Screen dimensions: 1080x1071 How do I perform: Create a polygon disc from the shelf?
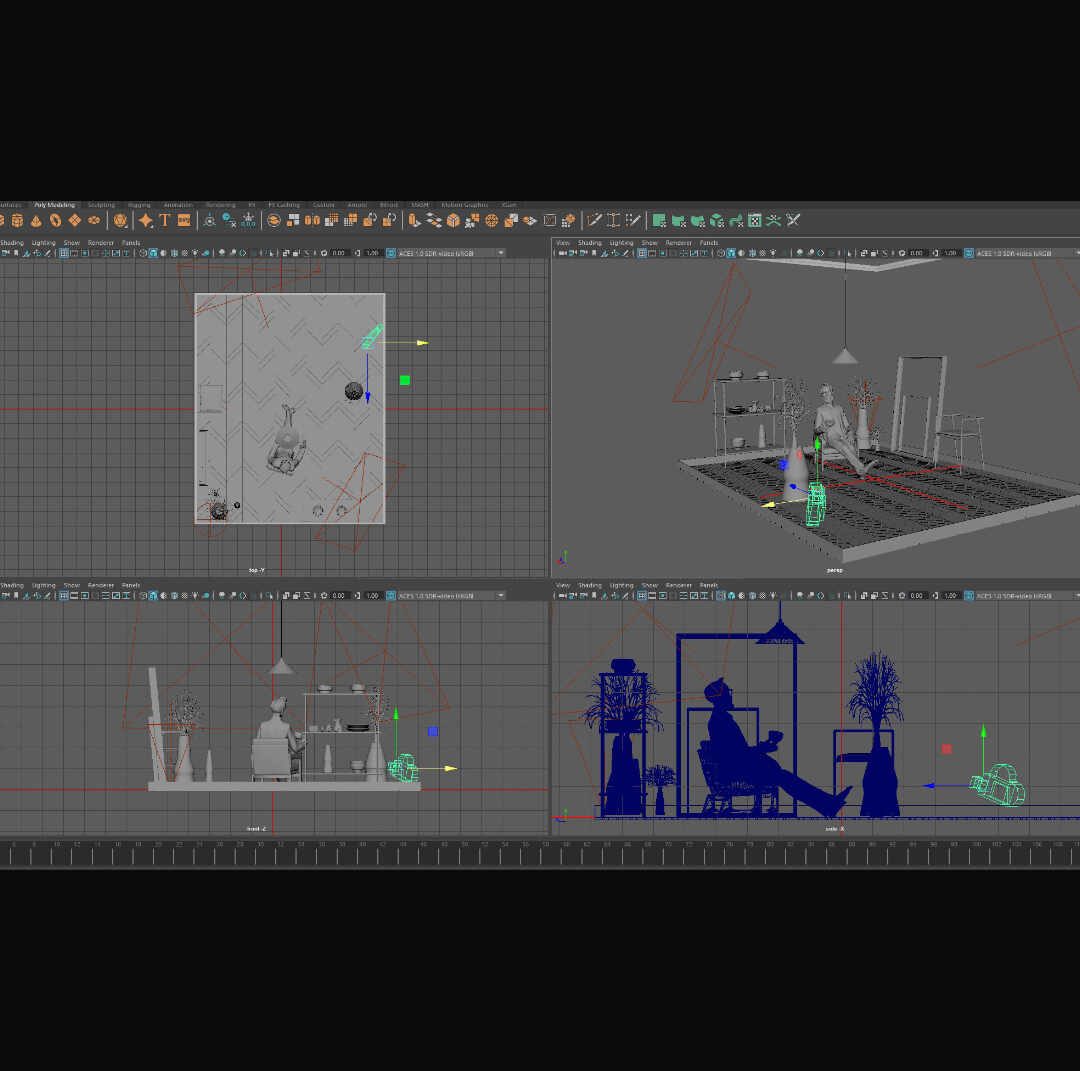[94, 221]
